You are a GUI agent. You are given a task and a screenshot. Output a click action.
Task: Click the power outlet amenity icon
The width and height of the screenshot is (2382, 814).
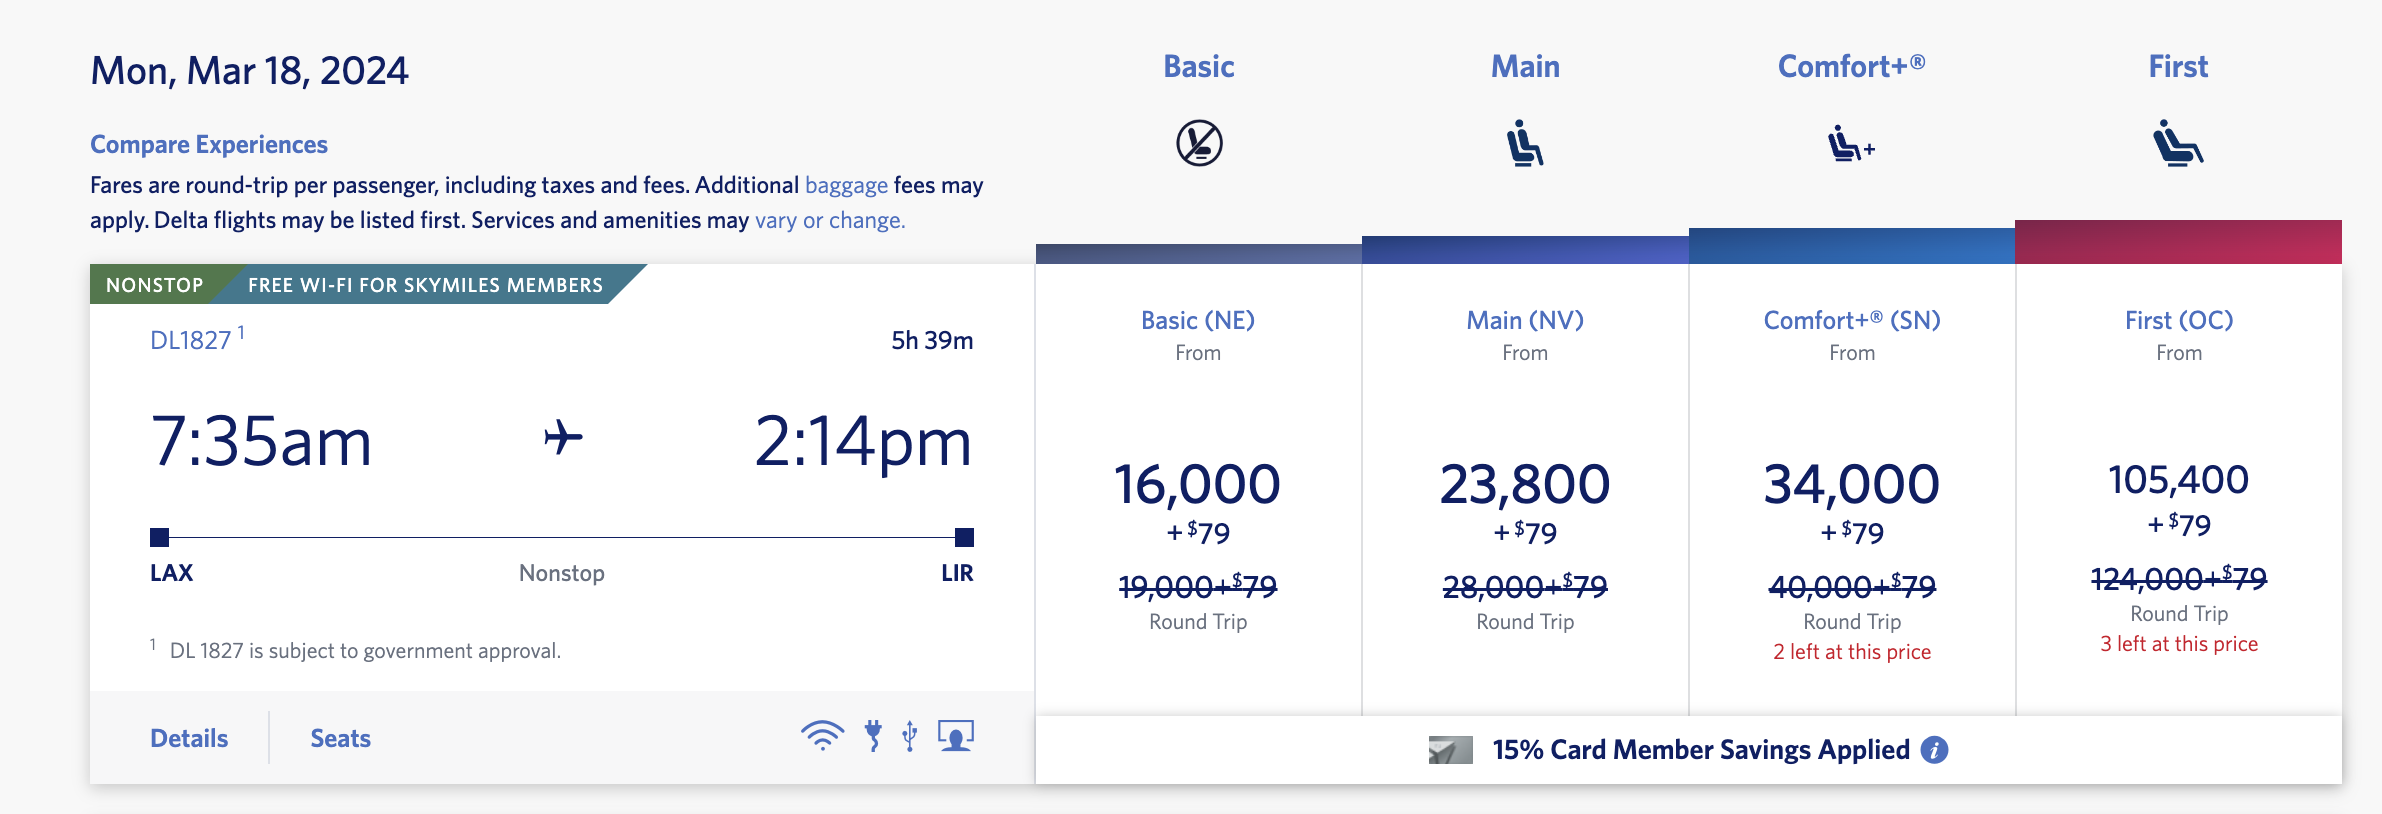click(873, 736)
